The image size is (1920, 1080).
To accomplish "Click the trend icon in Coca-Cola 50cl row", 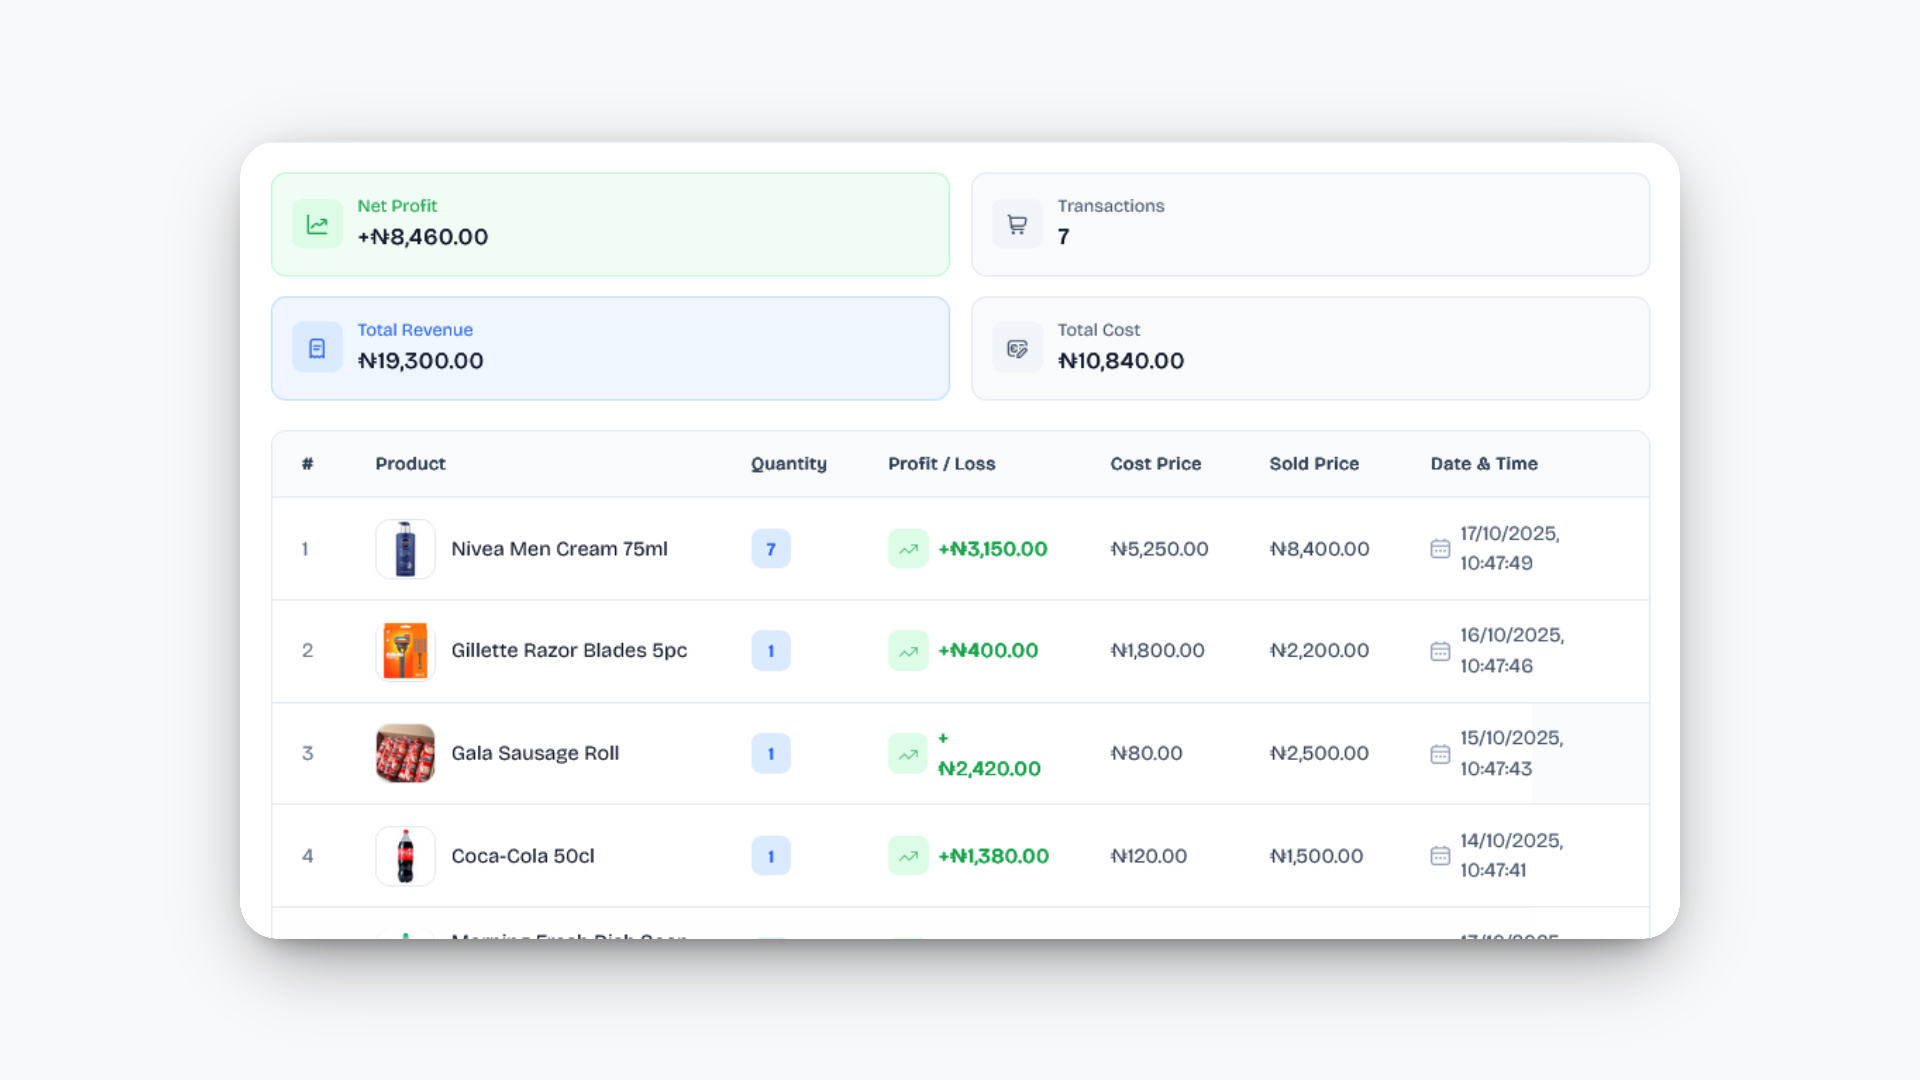I will [x=908, y=856].
